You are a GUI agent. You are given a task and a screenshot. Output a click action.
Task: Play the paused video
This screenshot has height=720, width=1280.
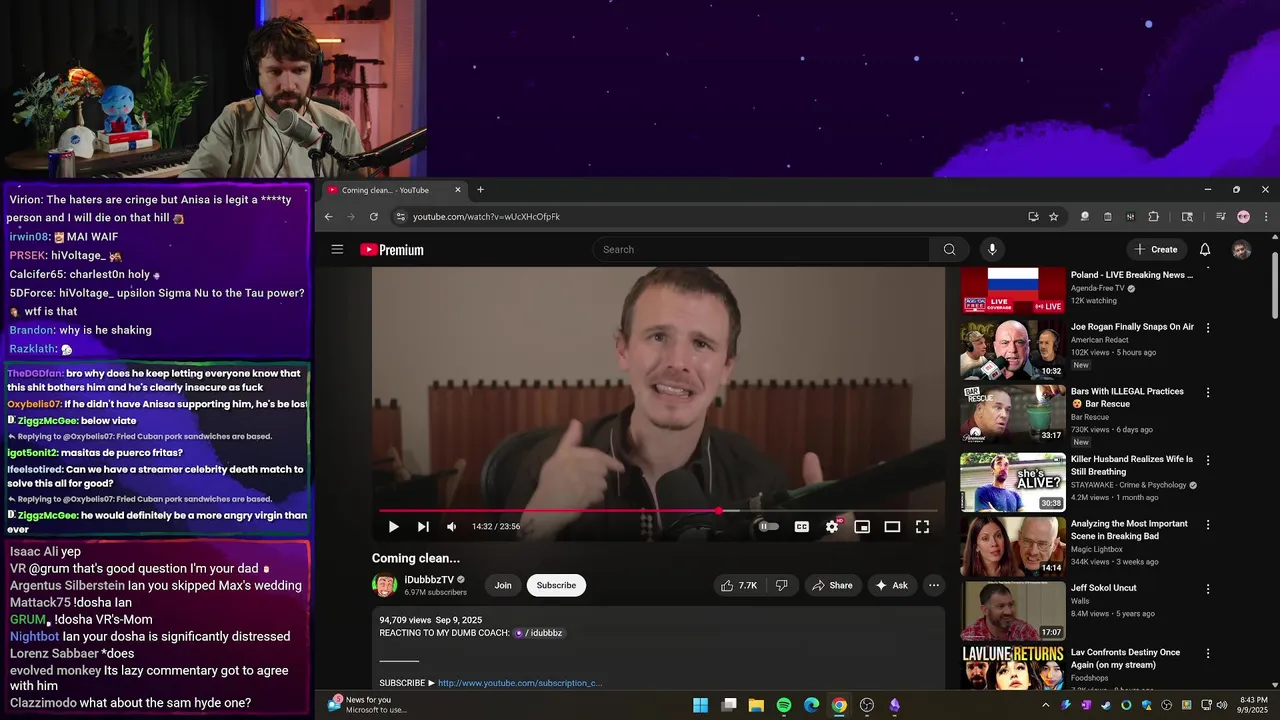point(393,526)
